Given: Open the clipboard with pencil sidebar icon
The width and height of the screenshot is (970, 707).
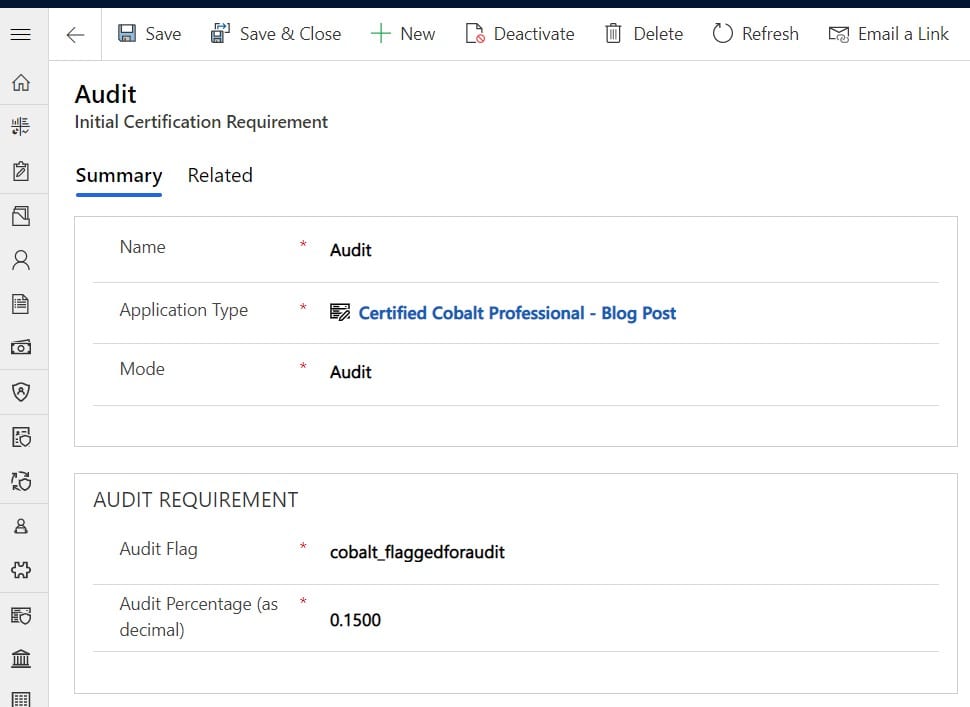Looking at the screenshot, I should (x=21, y=171).
